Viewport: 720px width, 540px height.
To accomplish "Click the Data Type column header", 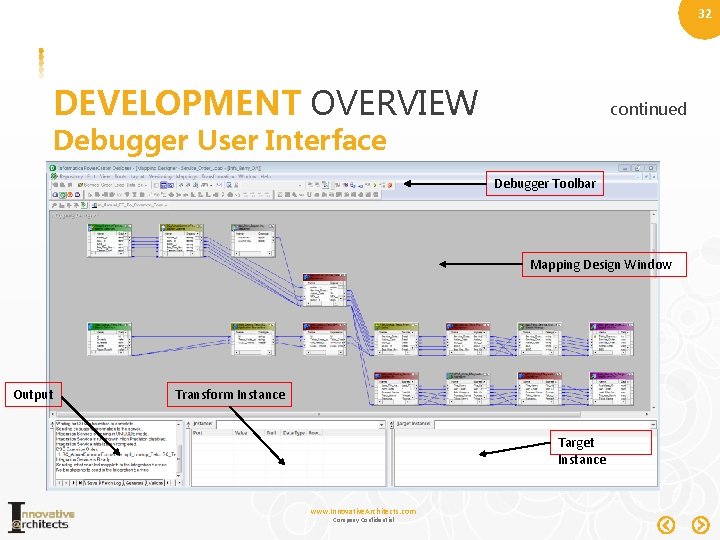I will click(x=294, y=433).
